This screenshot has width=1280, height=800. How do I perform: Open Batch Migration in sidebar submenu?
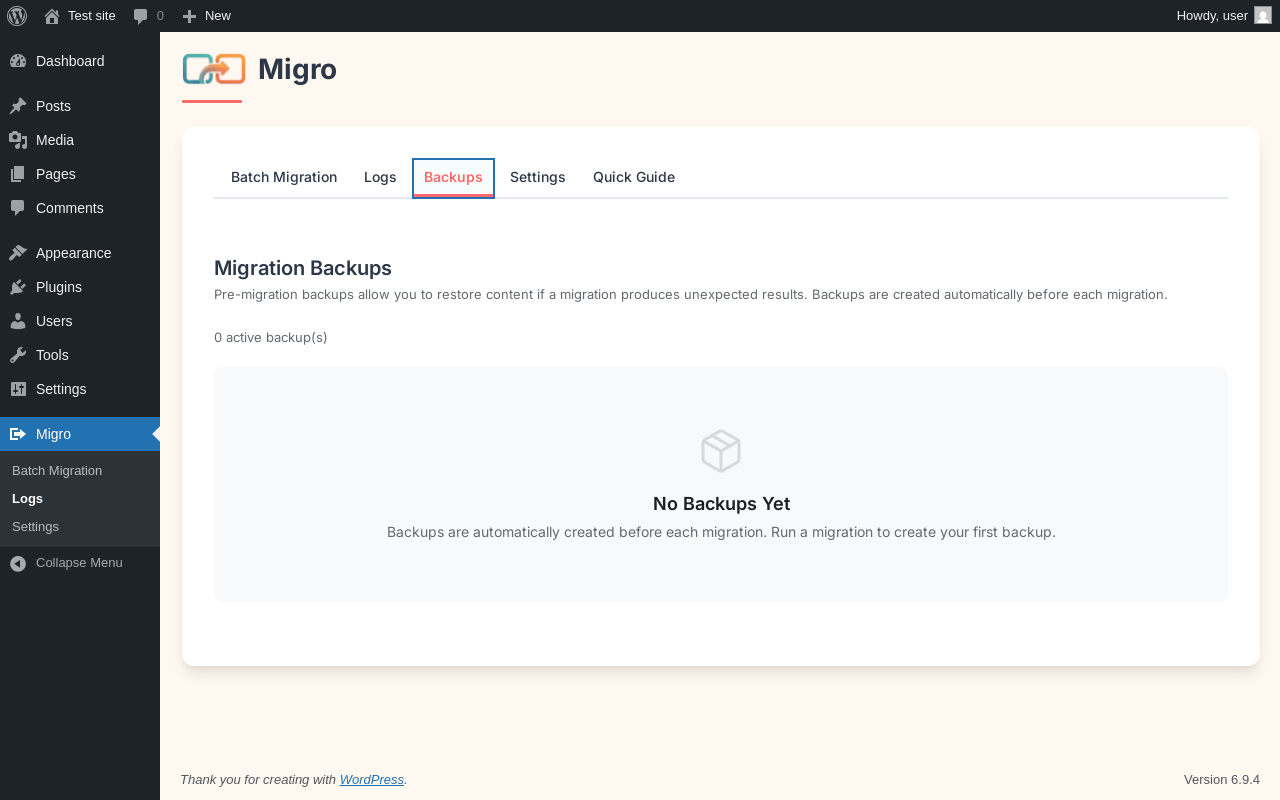pos(57,470)
